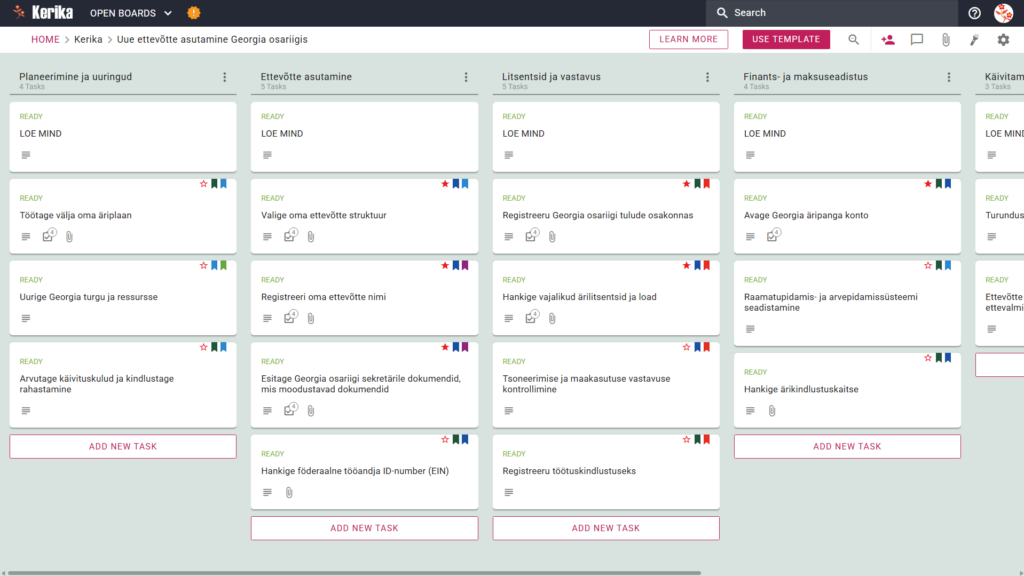Open Finants- ja maksuseadistus column menu
Image resolution: width=1024 pixels, height=576 pixels.
(949, 77)
